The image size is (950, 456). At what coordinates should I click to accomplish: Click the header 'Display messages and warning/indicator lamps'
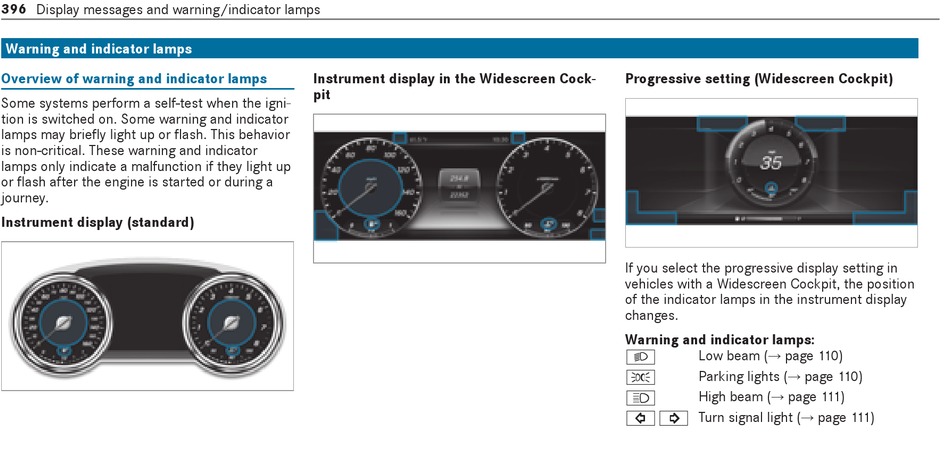point(179,10)
